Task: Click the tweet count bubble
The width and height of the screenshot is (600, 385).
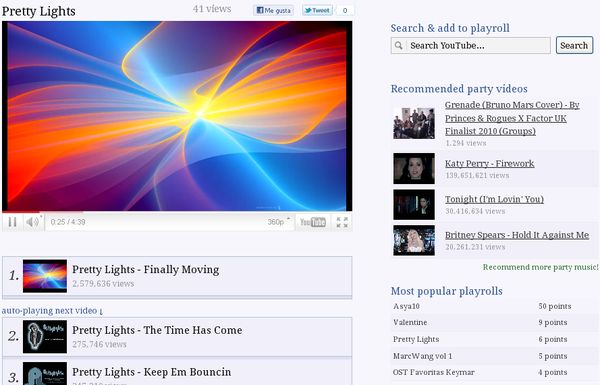Action: pos(345,10)
